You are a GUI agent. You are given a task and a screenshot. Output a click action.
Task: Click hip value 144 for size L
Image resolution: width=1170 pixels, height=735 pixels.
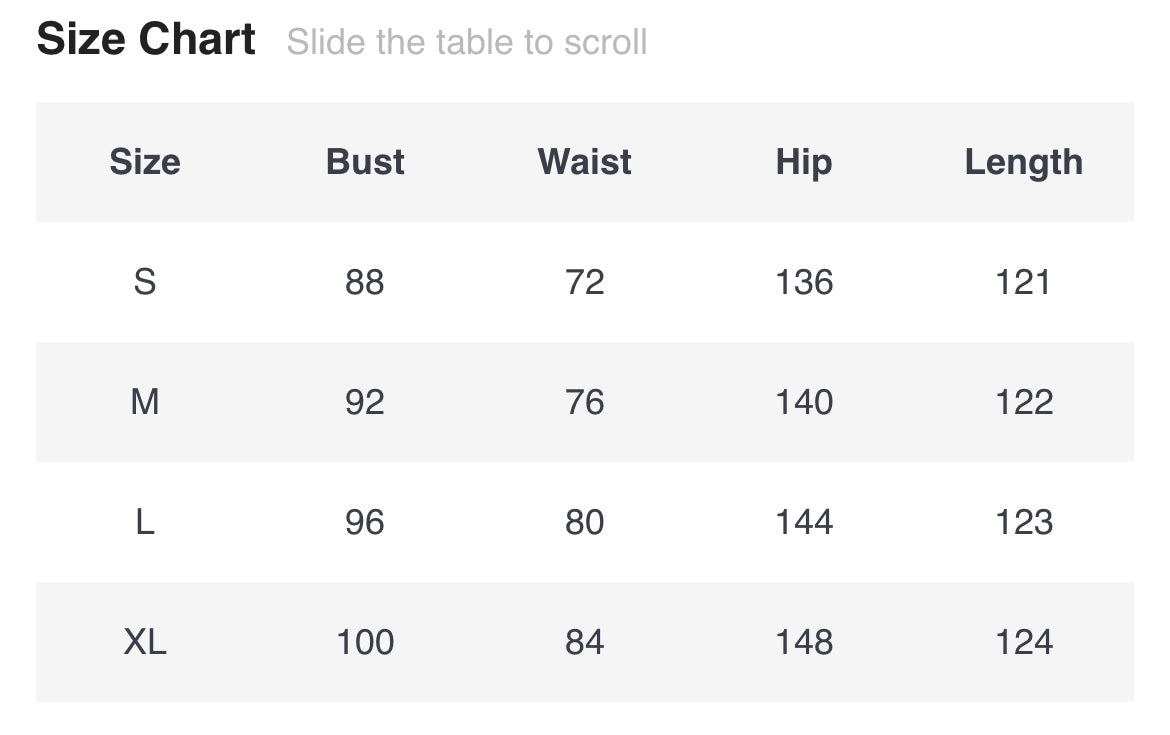[x=804, y=522]
